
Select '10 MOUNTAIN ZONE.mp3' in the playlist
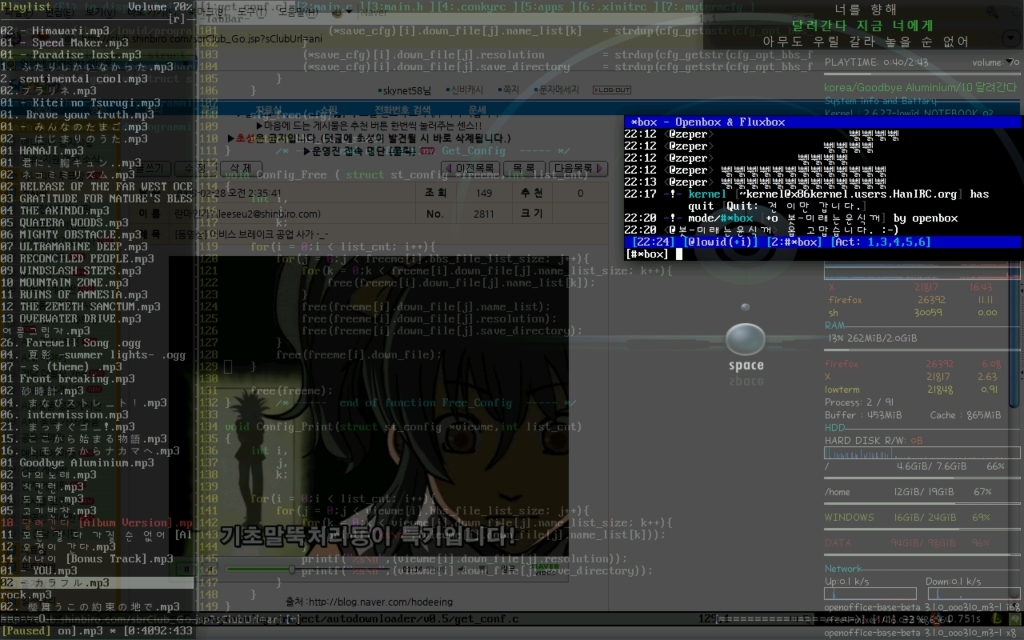64,283
